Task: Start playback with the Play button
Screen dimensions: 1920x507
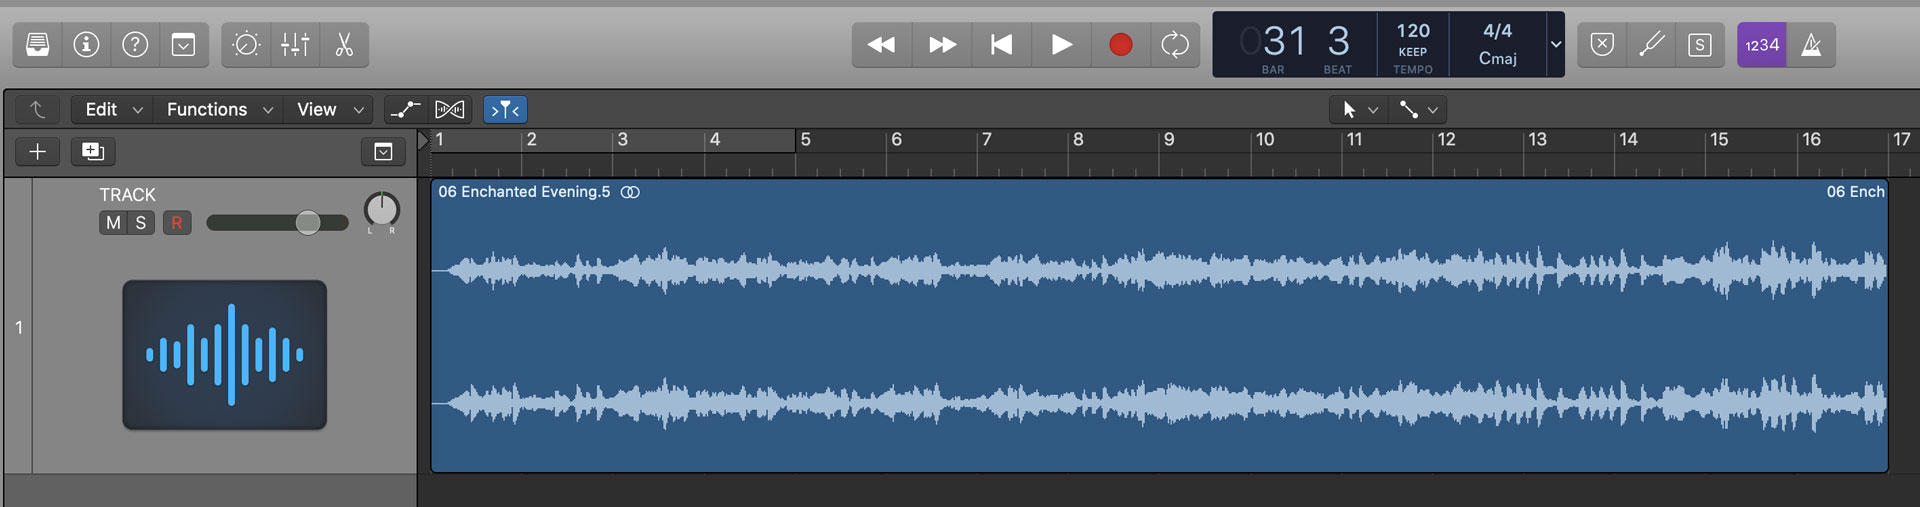Action: tap(1061, 45)
